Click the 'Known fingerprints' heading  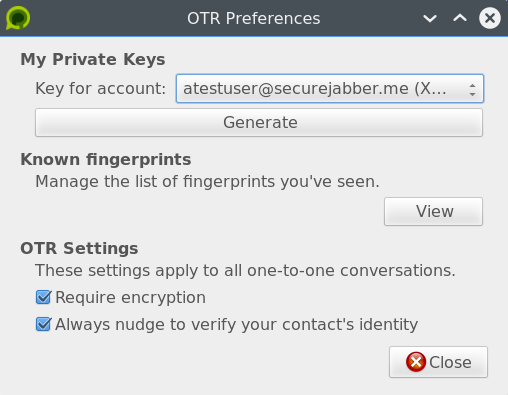(106, 159)
